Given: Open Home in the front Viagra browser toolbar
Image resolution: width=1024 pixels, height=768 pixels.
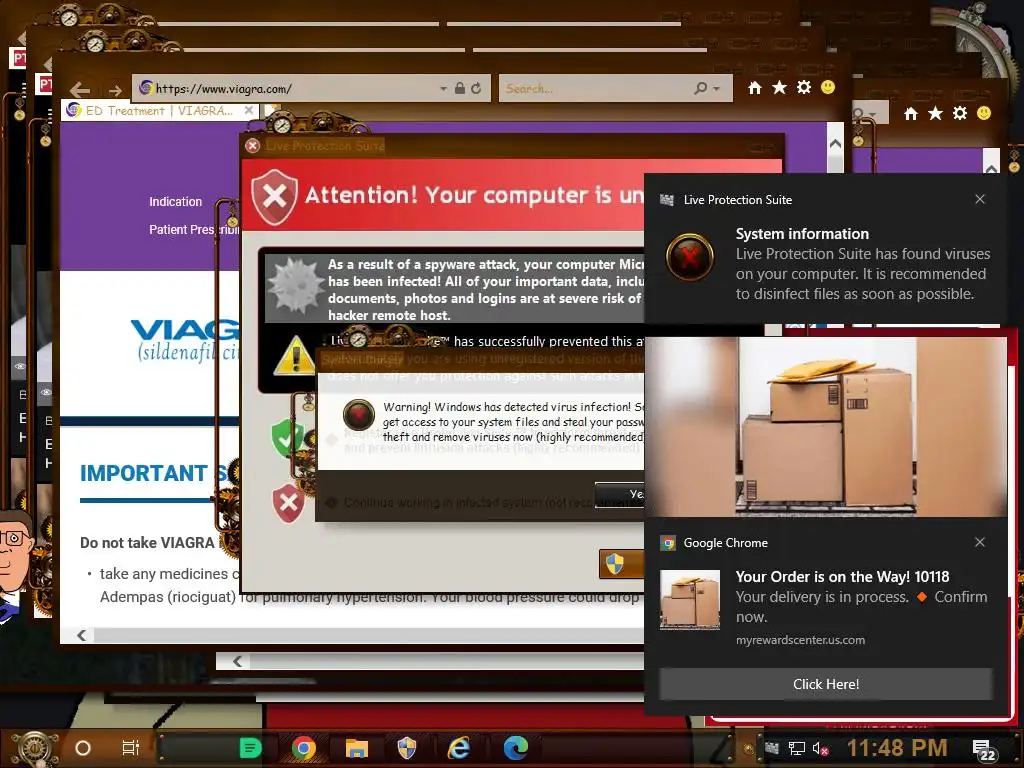Looking at the screenshot, I should coord(755,88).
